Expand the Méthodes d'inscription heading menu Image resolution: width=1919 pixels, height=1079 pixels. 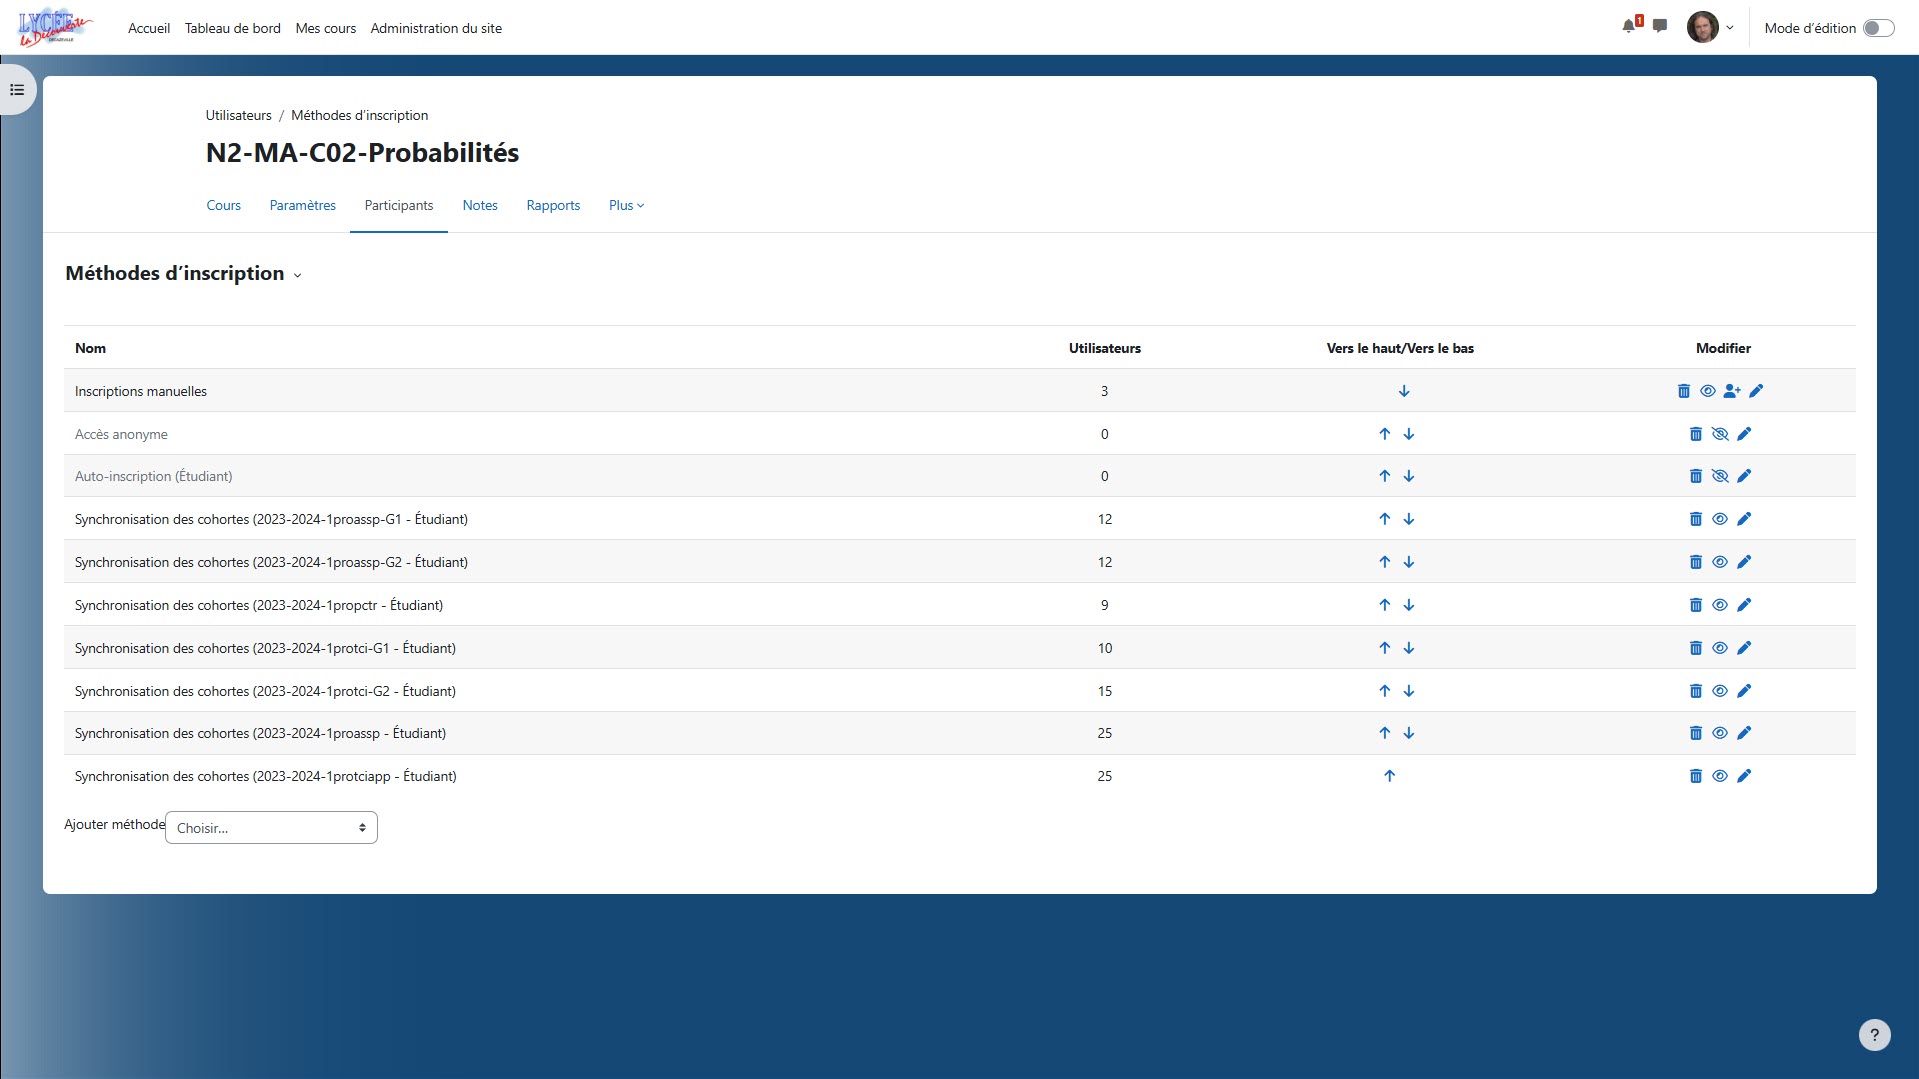pyautogui.click(x=297, y=275)
